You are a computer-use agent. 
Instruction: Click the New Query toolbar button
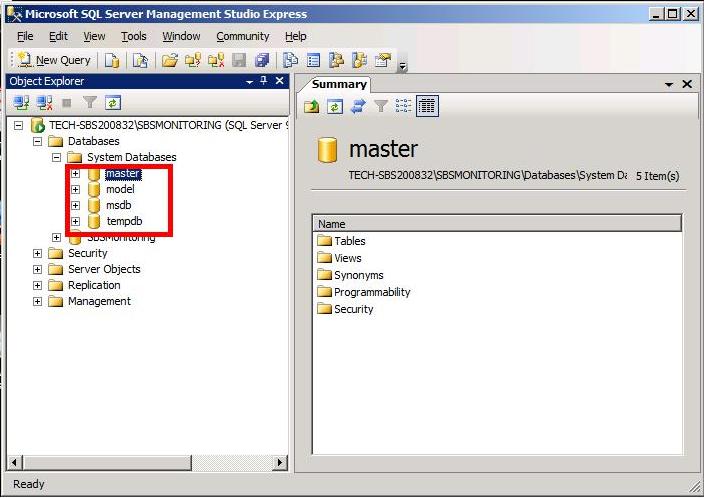click(53, 60)
